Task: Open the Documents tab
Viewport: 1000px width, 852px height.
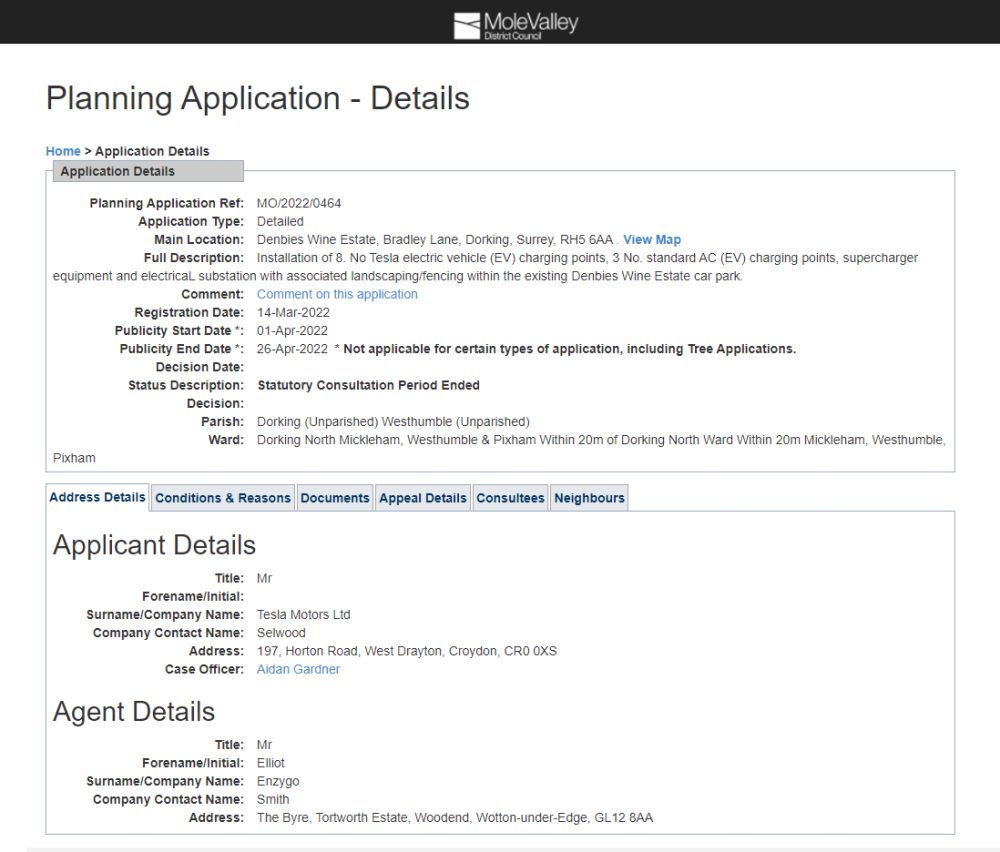Action: [x=335, y=498]
